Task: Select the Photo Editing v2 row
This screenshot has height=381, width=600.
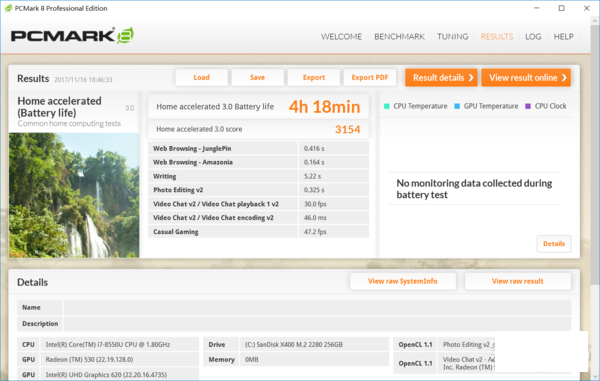Action: (x=258, y=190)
